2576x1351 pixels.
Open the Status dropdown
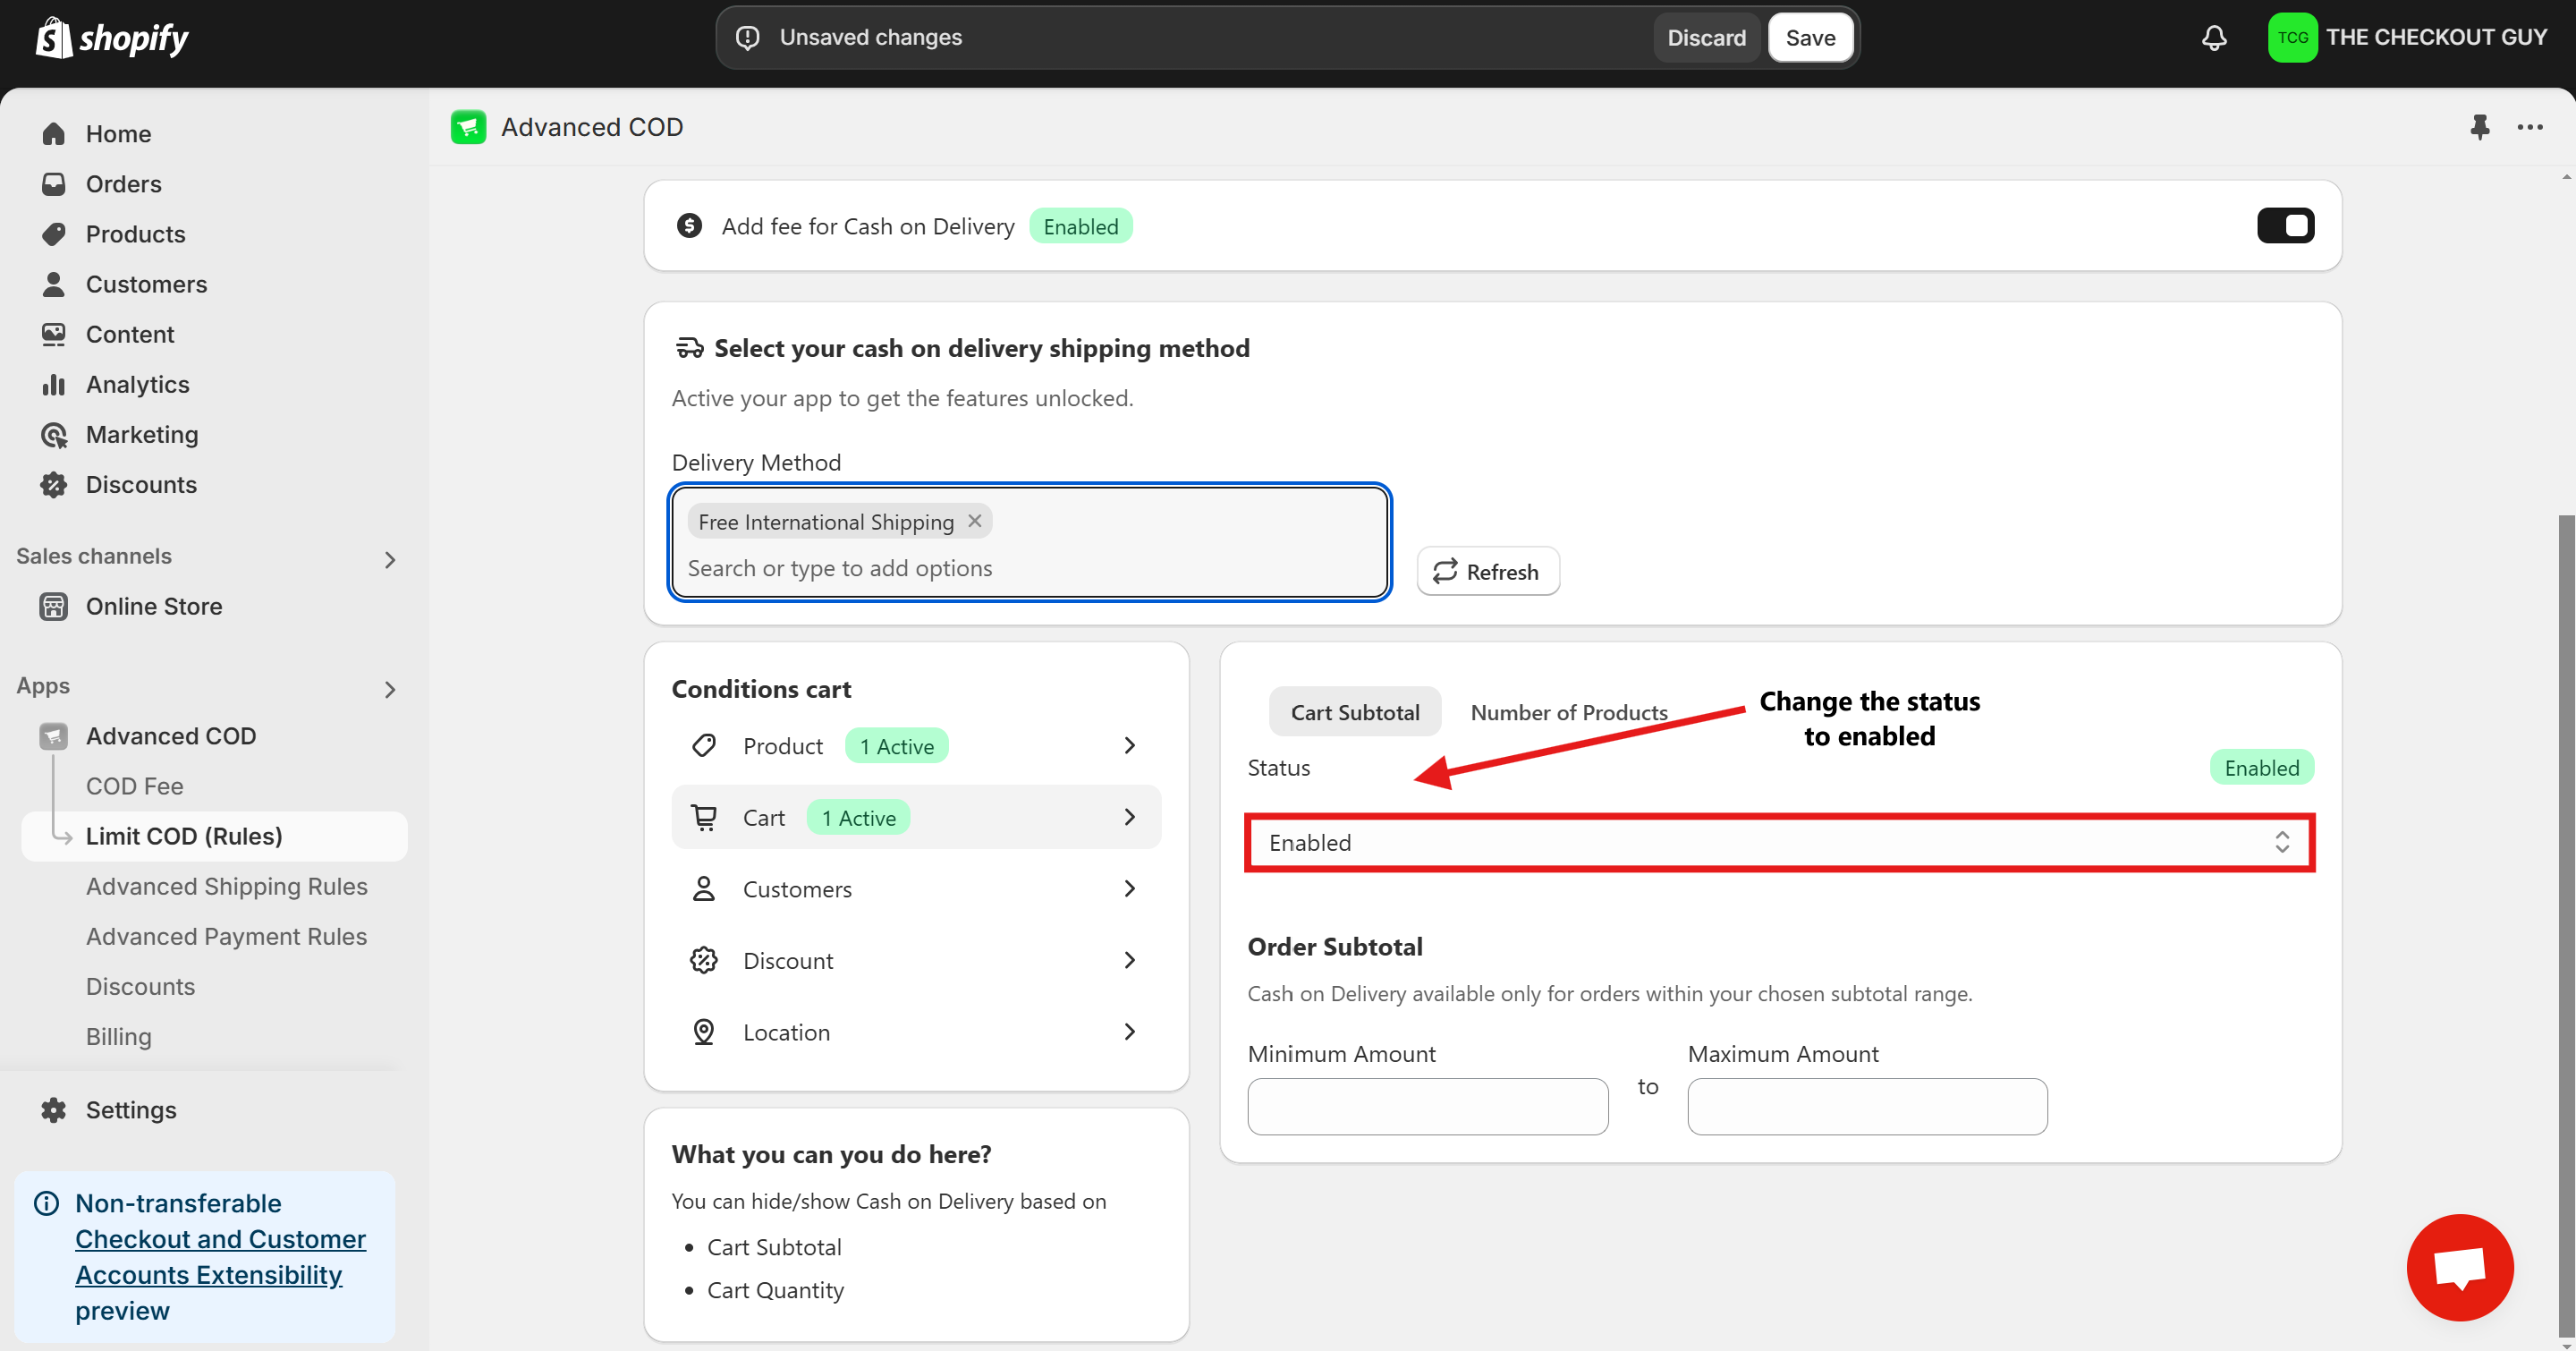tap(1779, 843)
